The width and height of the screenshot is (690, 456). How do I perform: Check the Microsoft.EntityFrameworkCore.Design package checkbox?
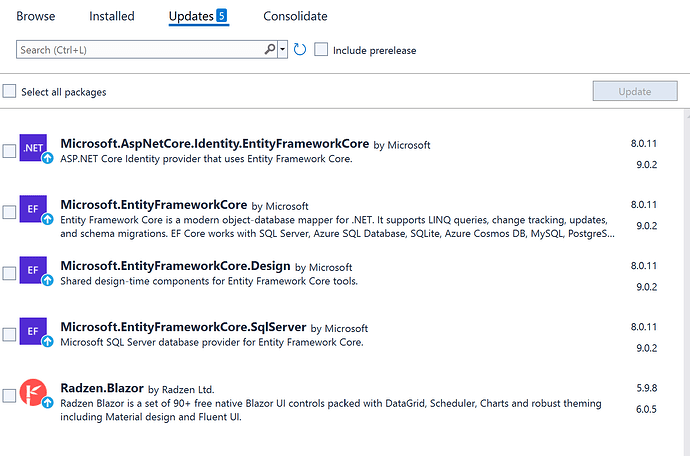pyautogui.click(x=9, y=273)
